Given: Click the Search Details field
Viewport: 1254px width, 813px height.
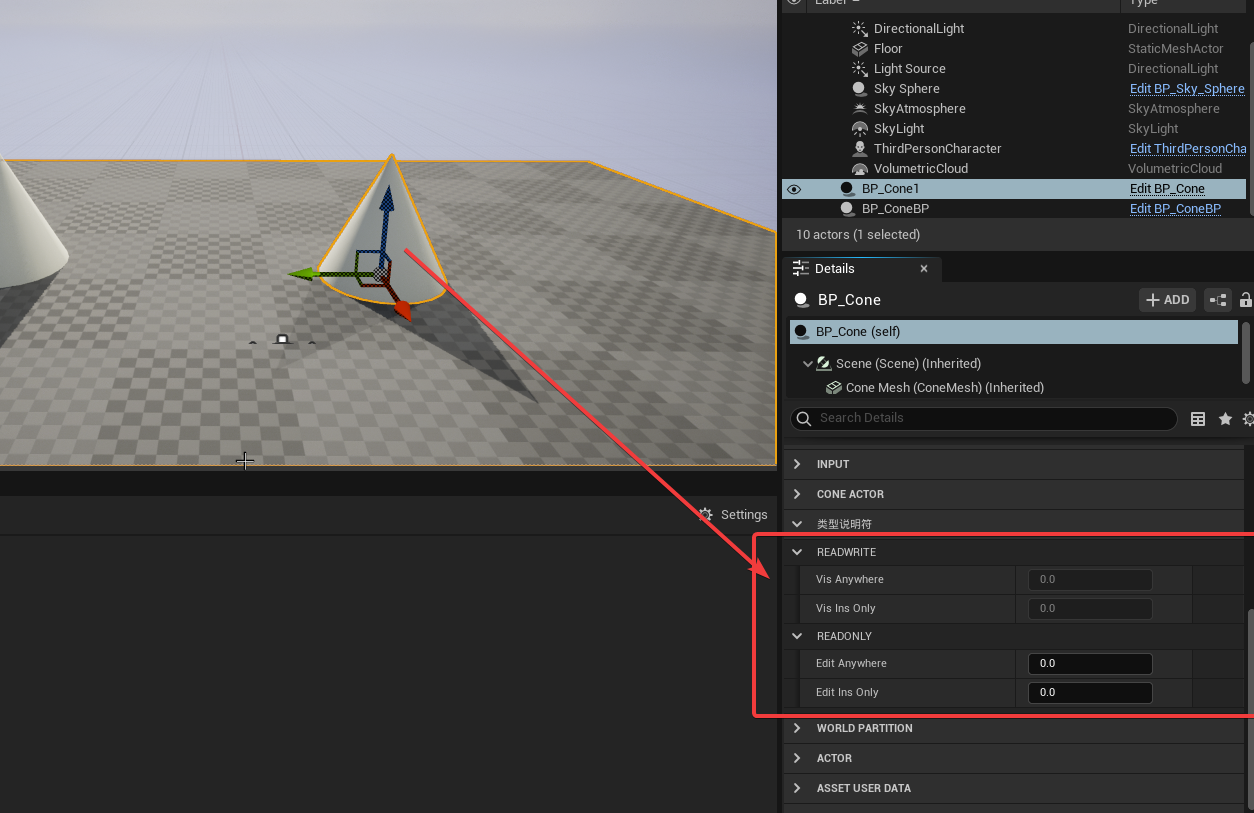Looking at the screenshot, I should 984,418.
